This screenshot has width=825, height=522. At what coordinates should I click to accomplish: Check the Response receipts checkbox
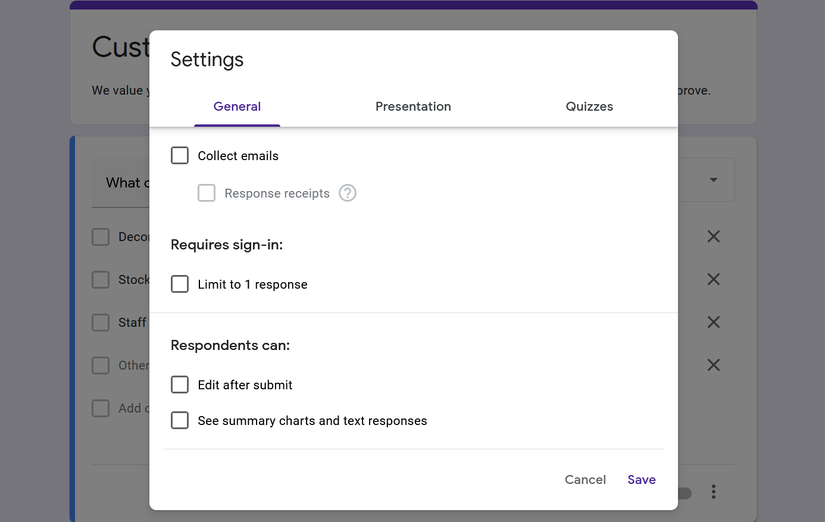207,193
